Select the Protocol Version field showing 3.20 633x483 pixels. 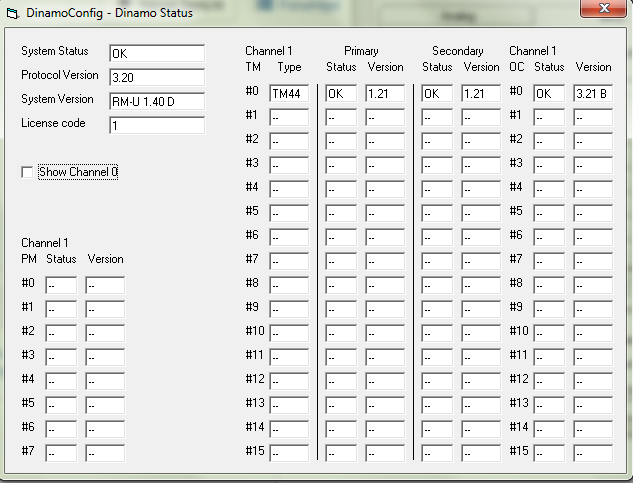156,77
